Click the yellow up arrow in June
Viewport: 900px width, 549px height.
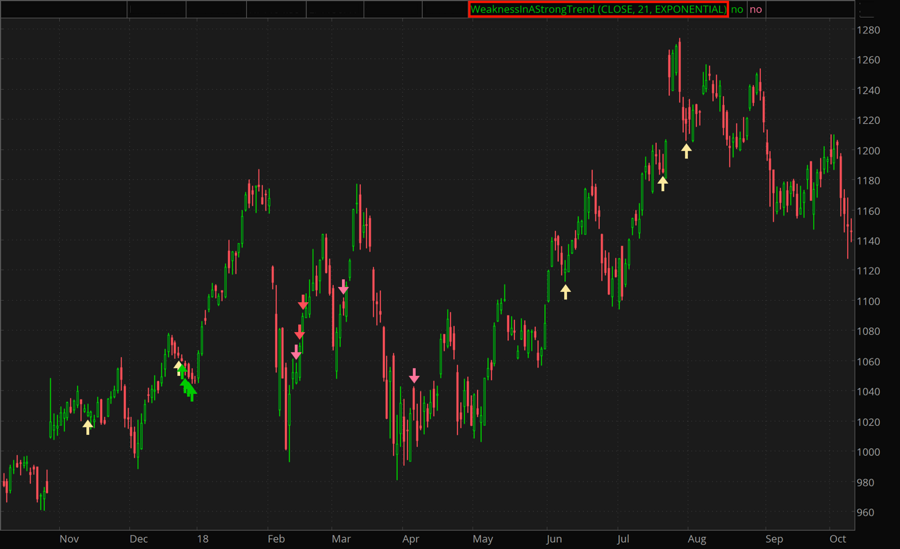point(566,291)
